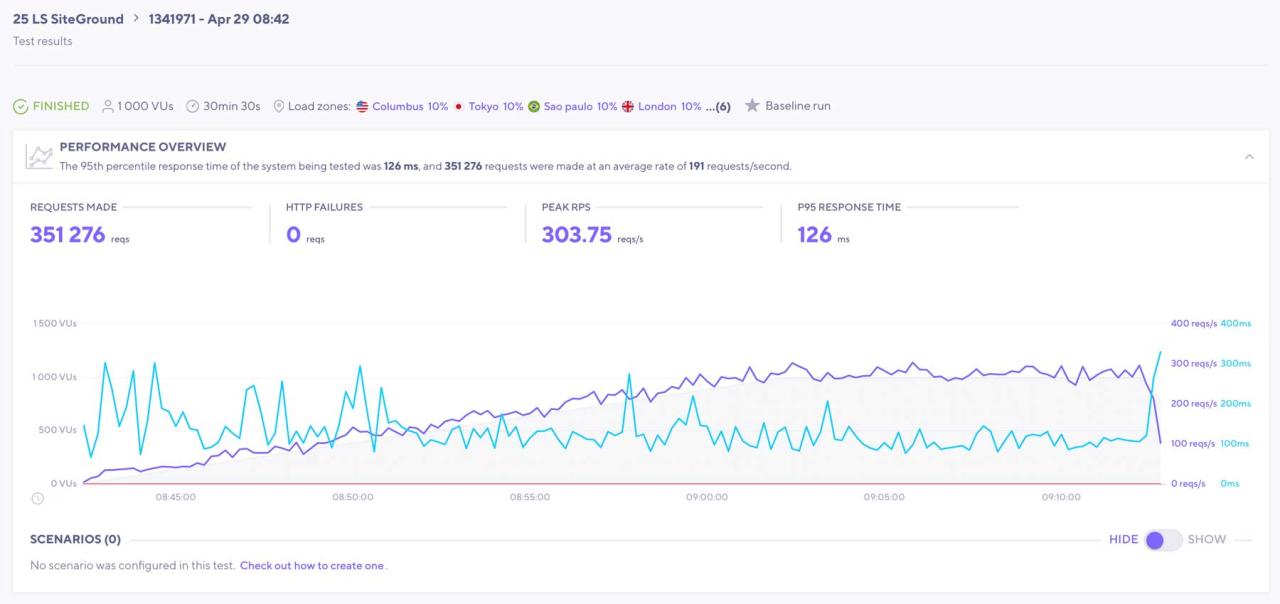1280x604 pixels.
Task: Click the HIDE label for Scenarios
Action: (1123, 540)
